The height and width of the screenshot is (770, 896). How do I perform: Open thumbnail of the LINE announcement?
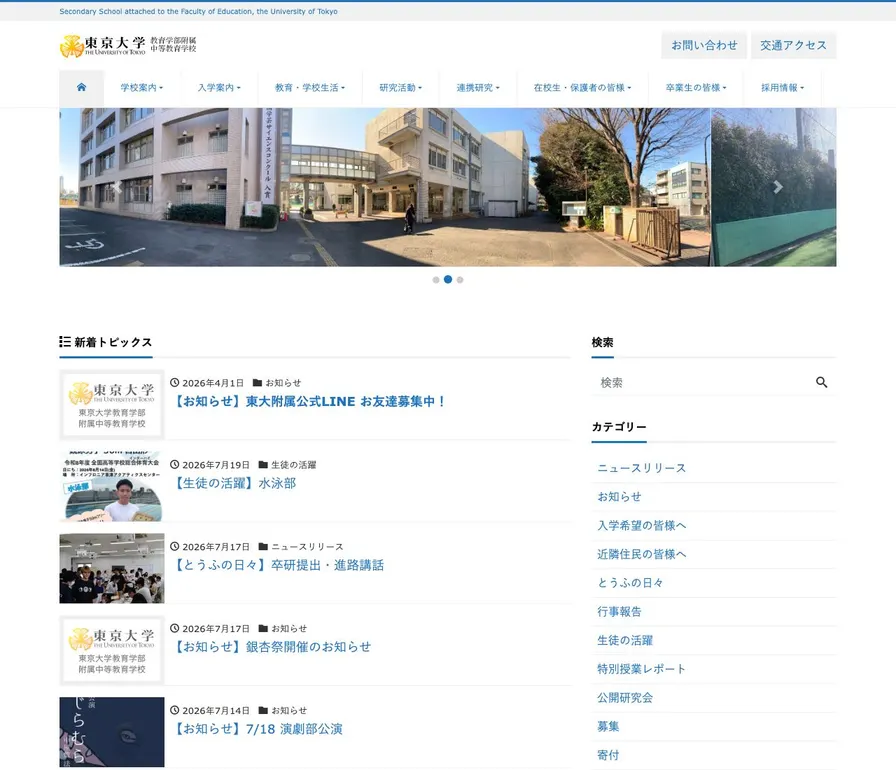click(112, 404)
